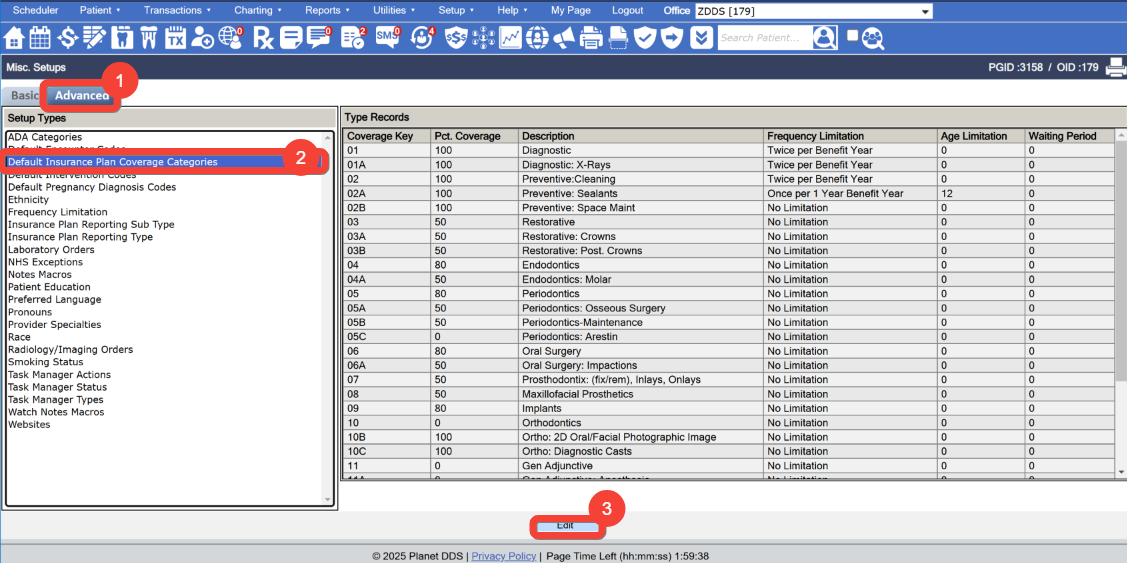Open the chat messages icon
The width and height of the screenshot is (1127, 563).
[x=318, y=37]
